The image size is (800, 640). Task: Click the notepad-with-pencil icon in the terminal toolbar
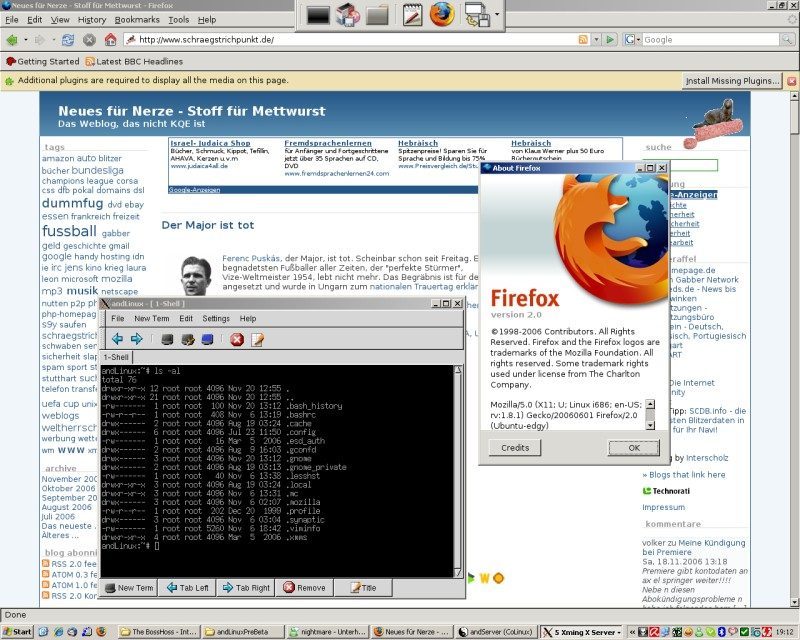tap(257, 339)
